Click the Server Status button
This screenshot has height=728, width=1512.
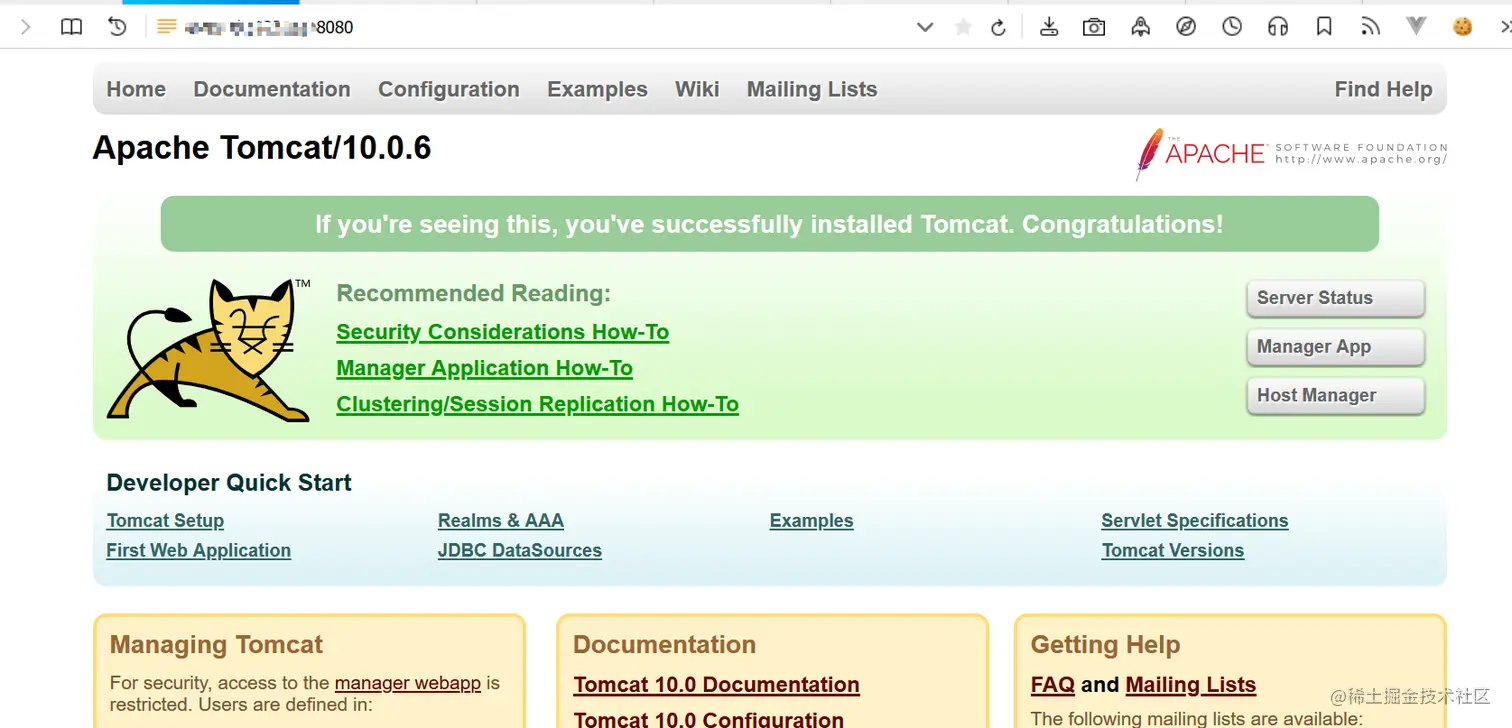coord(1335,298)
